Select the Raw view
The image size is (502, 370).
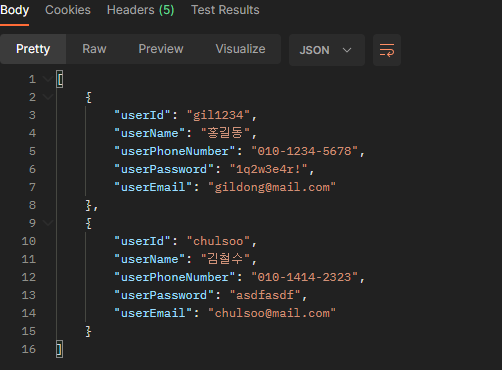point(94,49)
